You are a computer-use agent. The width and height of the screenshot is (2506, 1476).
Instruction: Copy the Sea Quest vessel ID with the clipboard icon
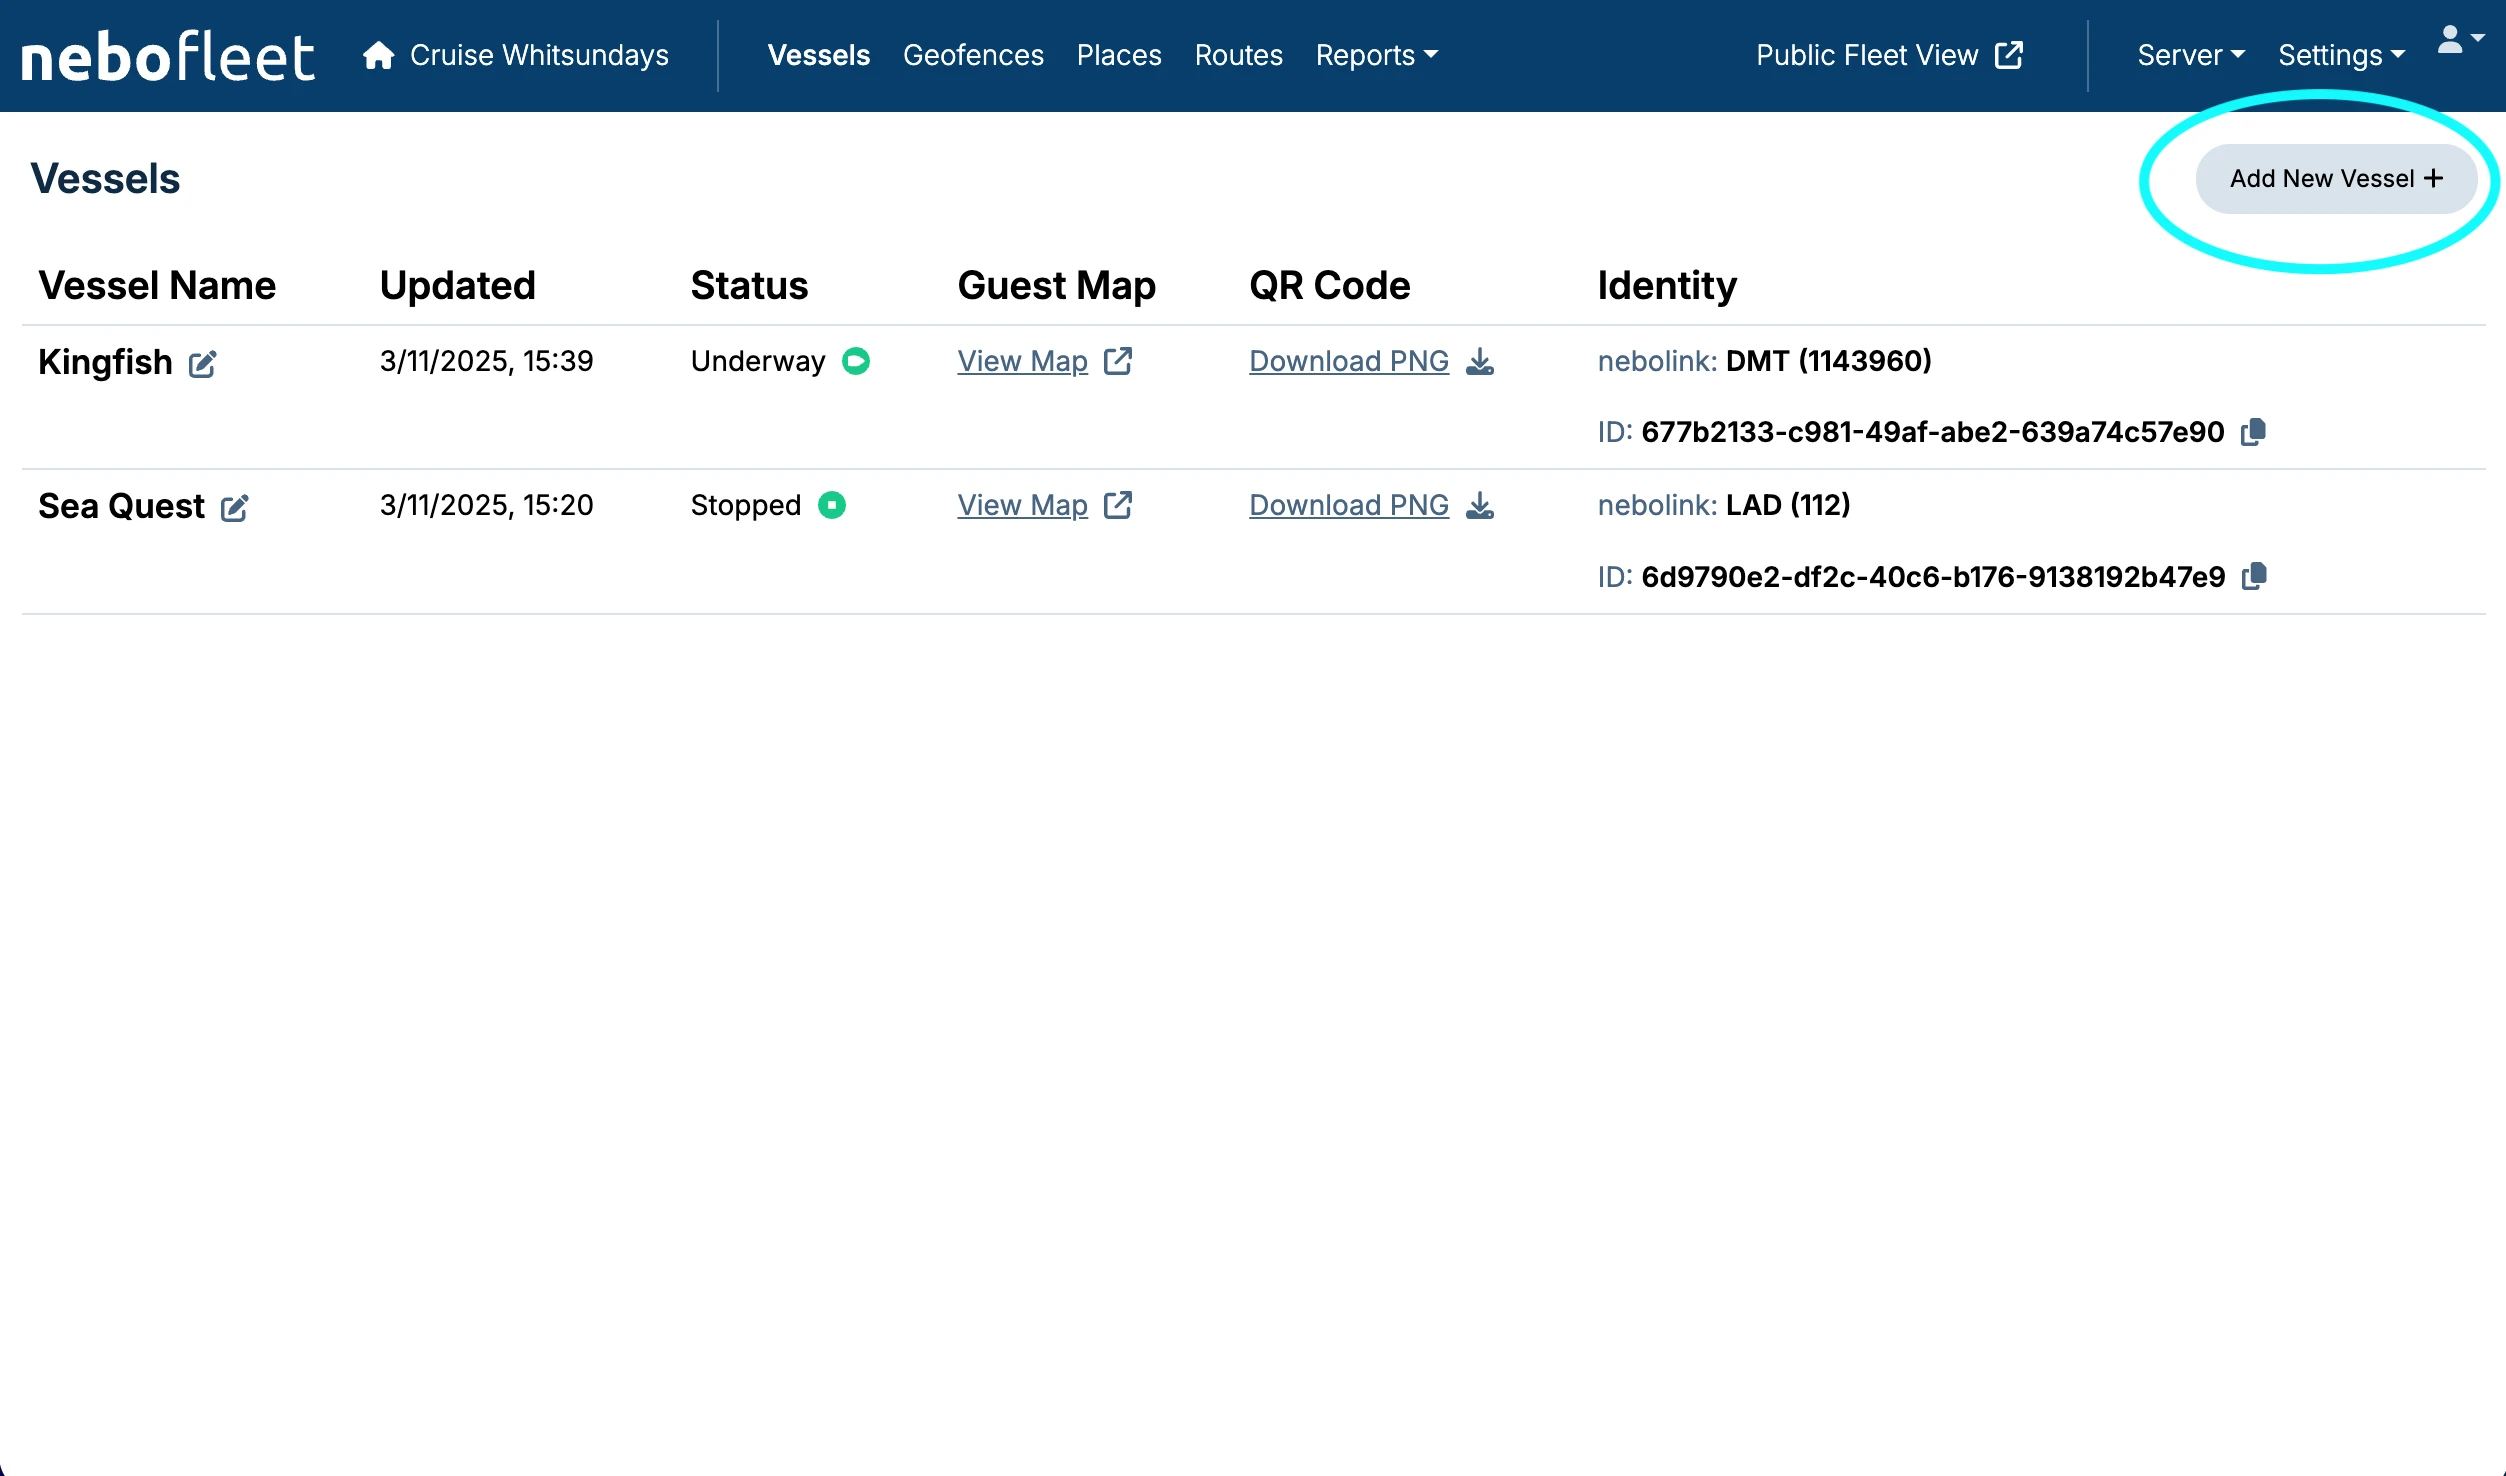tap(2254, 577)
